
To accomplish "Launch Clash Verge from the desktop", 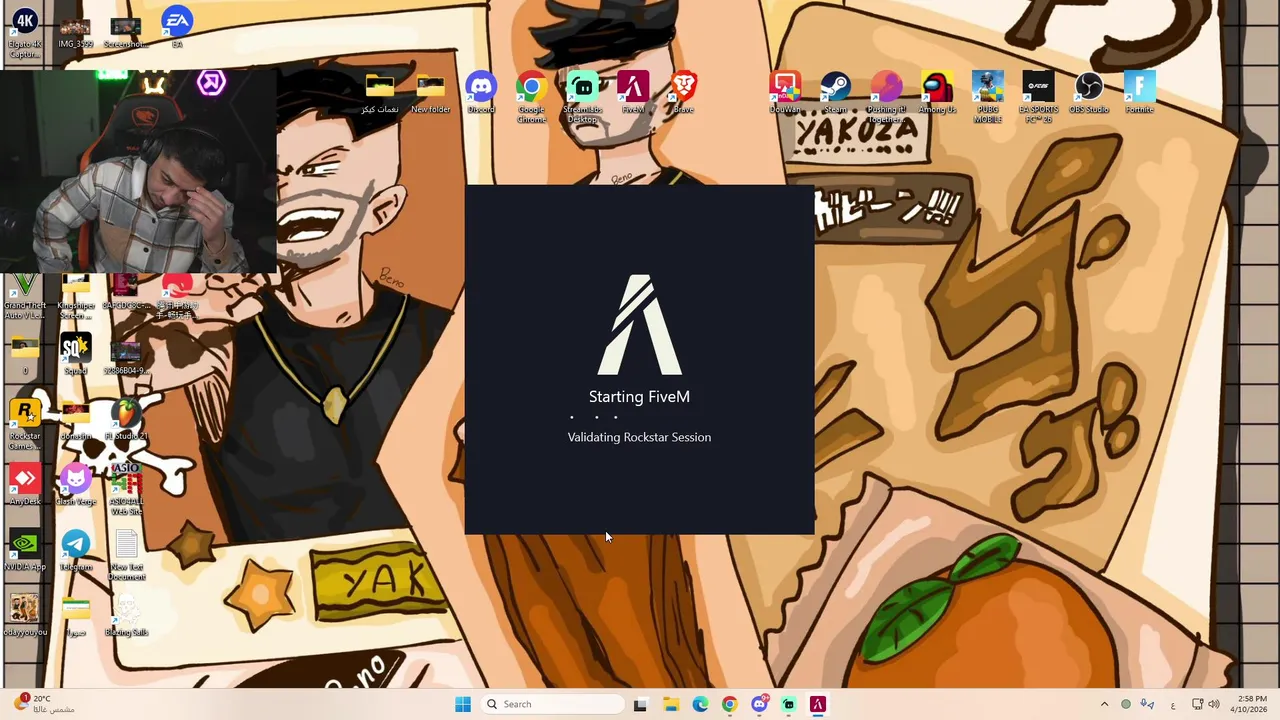I will click(75, 484).
